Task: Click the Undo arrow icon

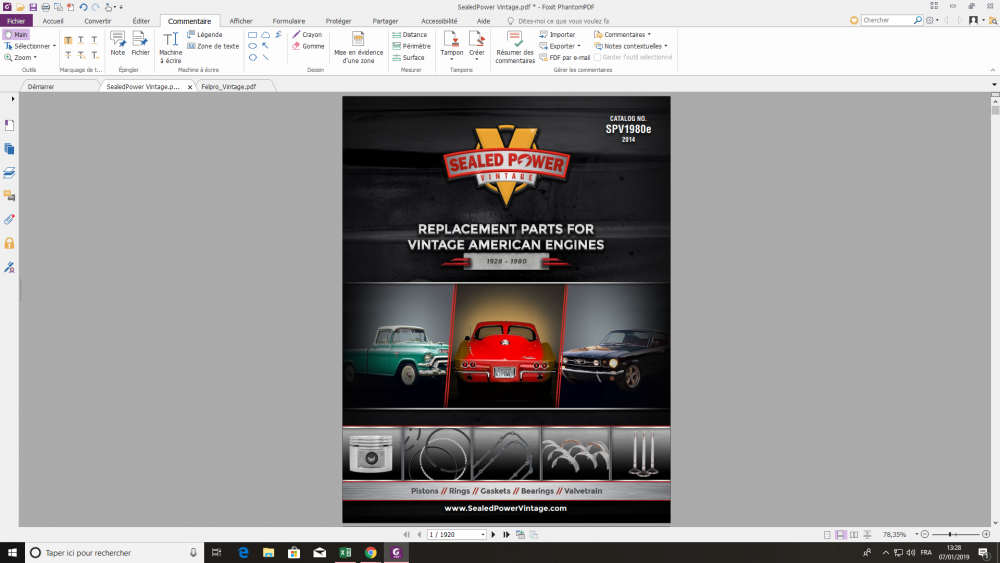Action: coord(83,7)
